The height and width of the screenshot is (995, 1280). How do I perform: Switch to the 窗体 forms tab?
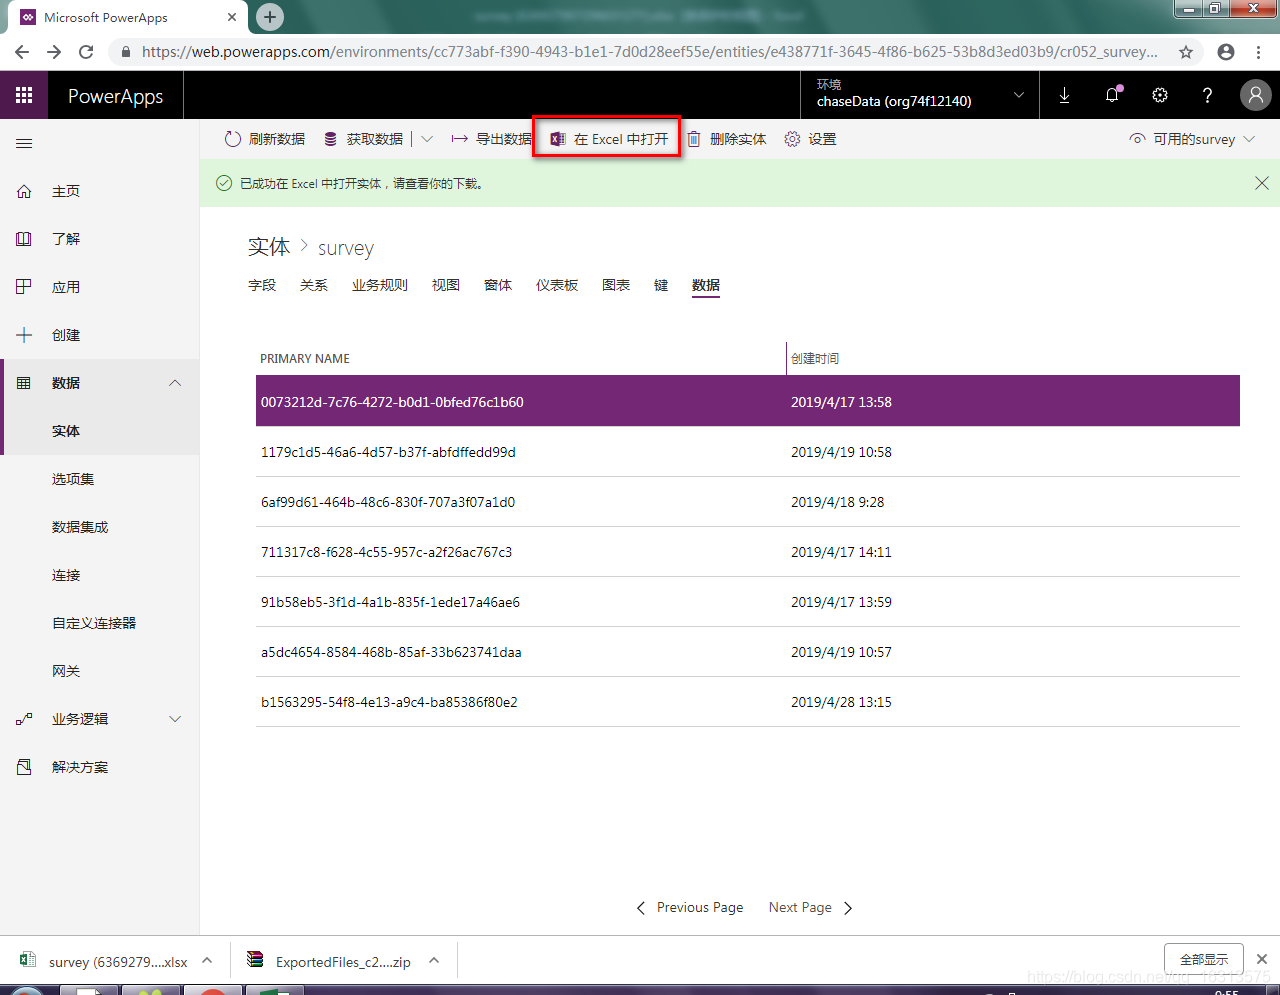pos(498,285)
